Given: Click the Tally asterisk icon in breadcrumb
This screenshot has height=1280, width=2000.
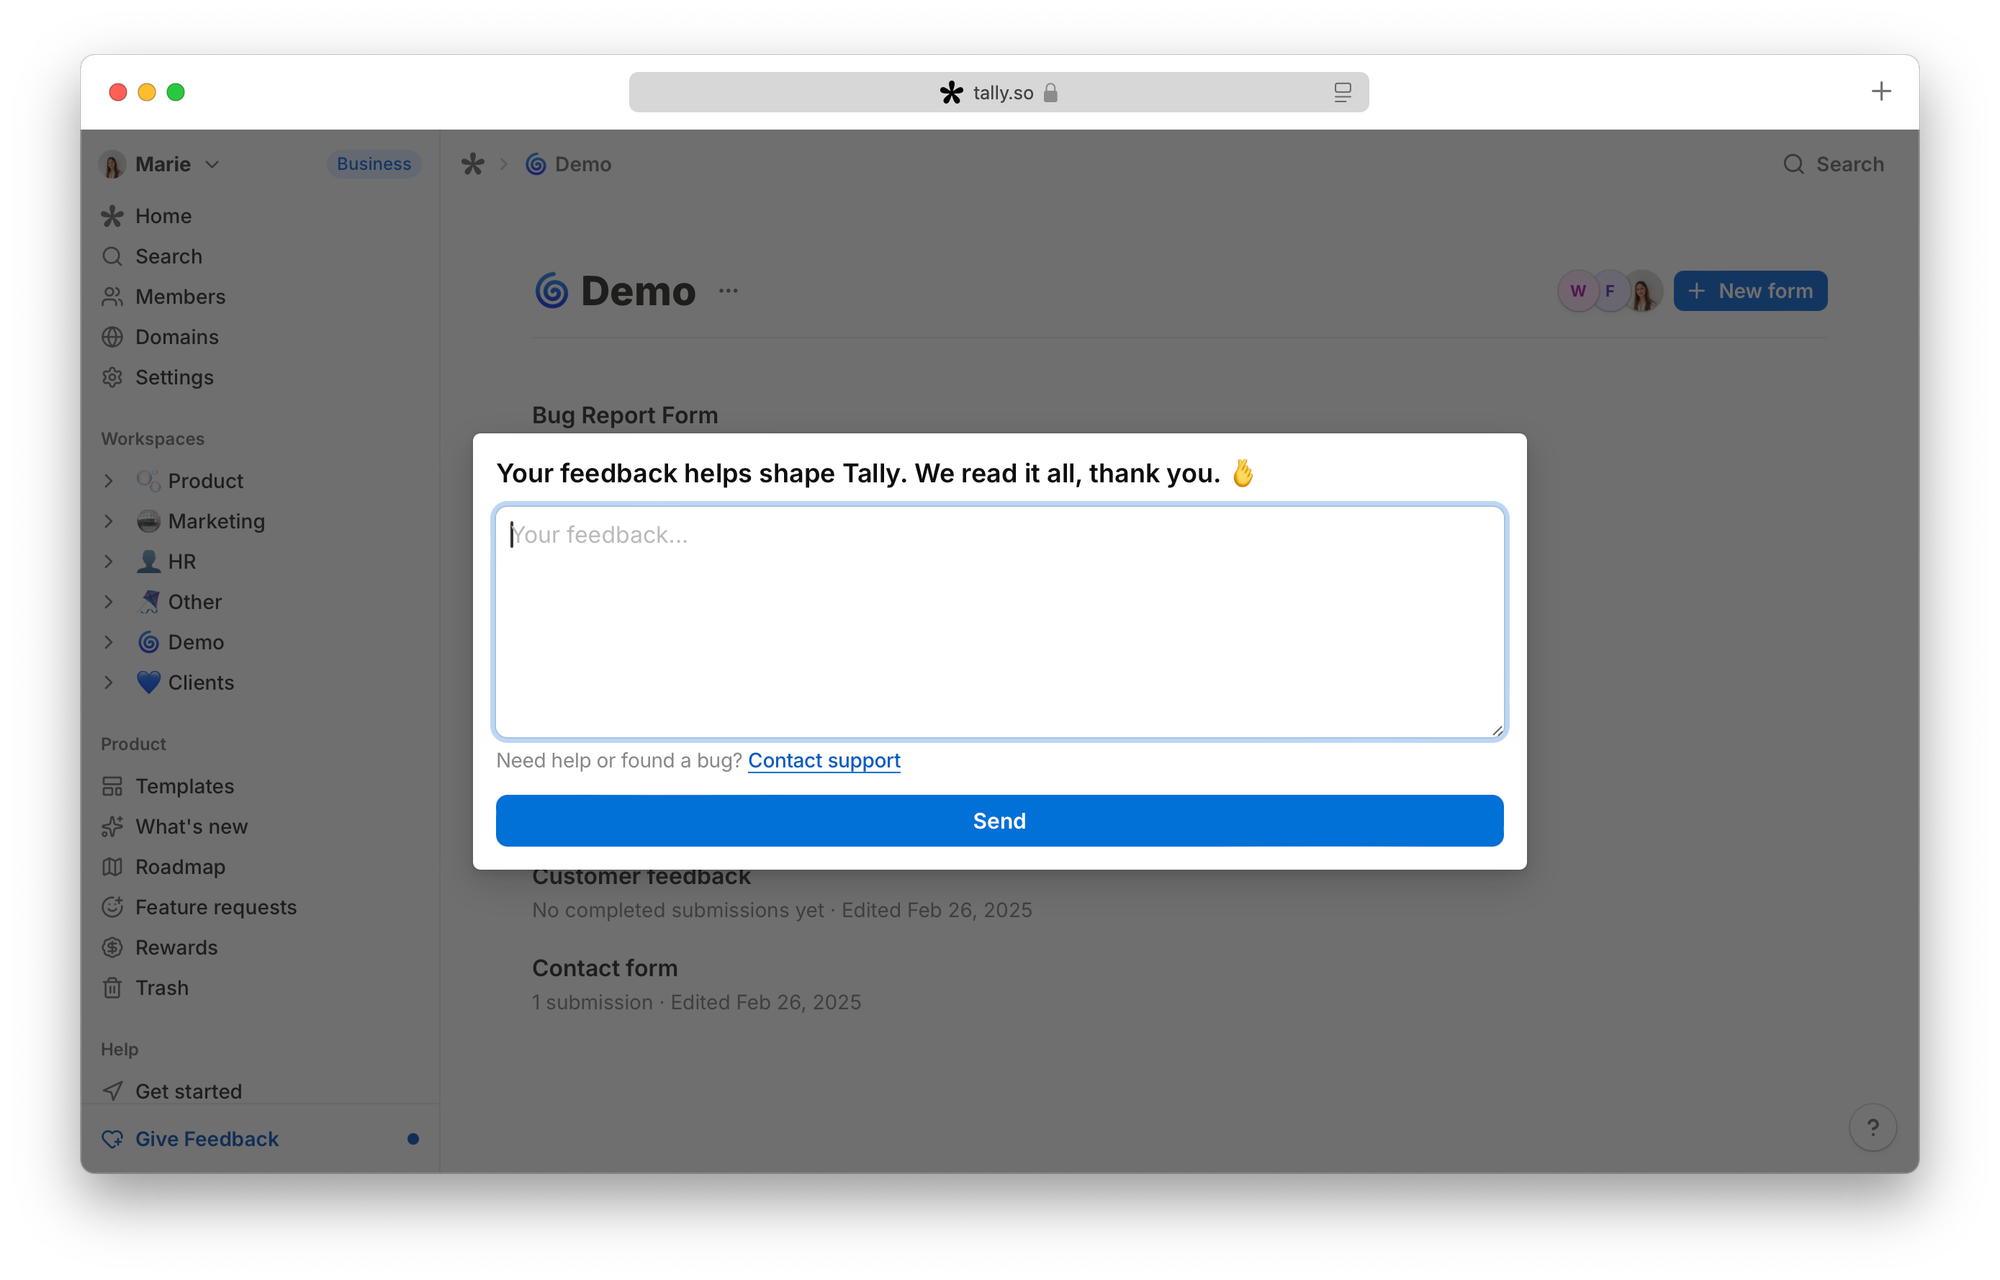Looking at the screenshot, I should [473, 164].
